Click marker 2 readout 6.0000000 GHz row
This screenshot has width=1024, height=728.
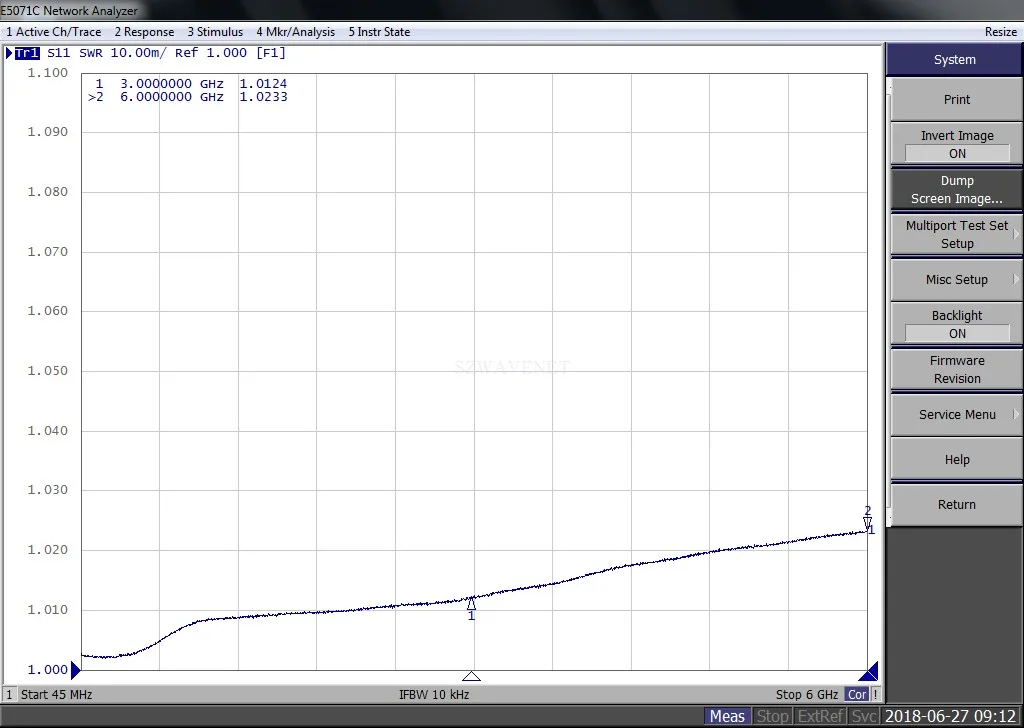click(187, 97)
